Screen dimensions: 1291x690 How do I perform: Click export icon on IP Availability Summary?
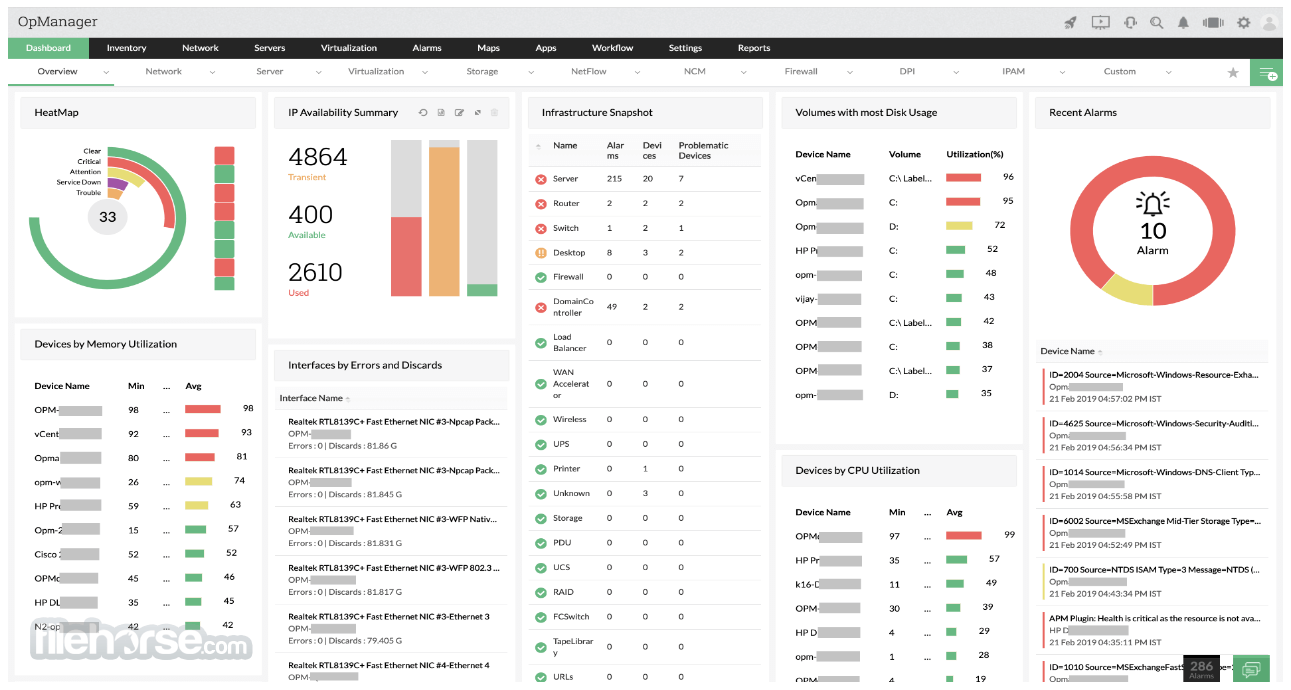(441, 113)
